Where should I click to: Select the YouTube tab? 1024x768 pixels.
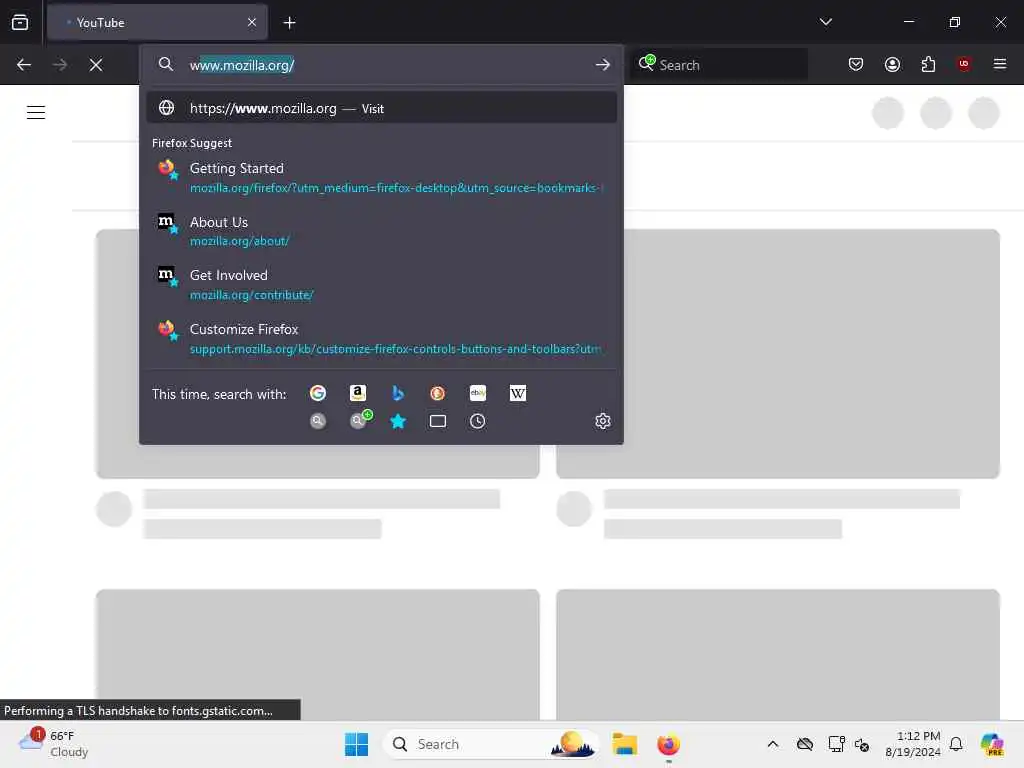pos(157,22)
